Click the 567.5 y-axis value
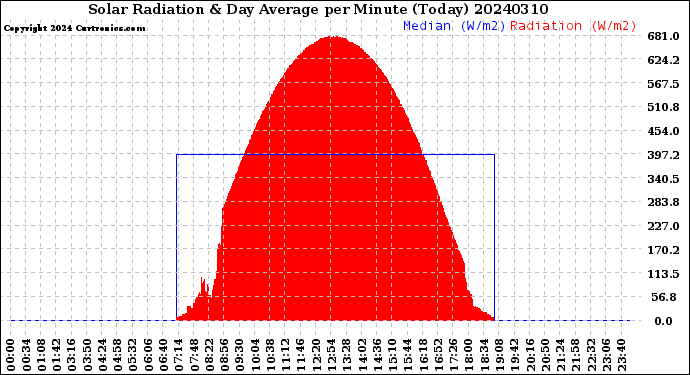The width and height of the screenshot is (690, 375). pyautogui.click(x=663, y=84)
